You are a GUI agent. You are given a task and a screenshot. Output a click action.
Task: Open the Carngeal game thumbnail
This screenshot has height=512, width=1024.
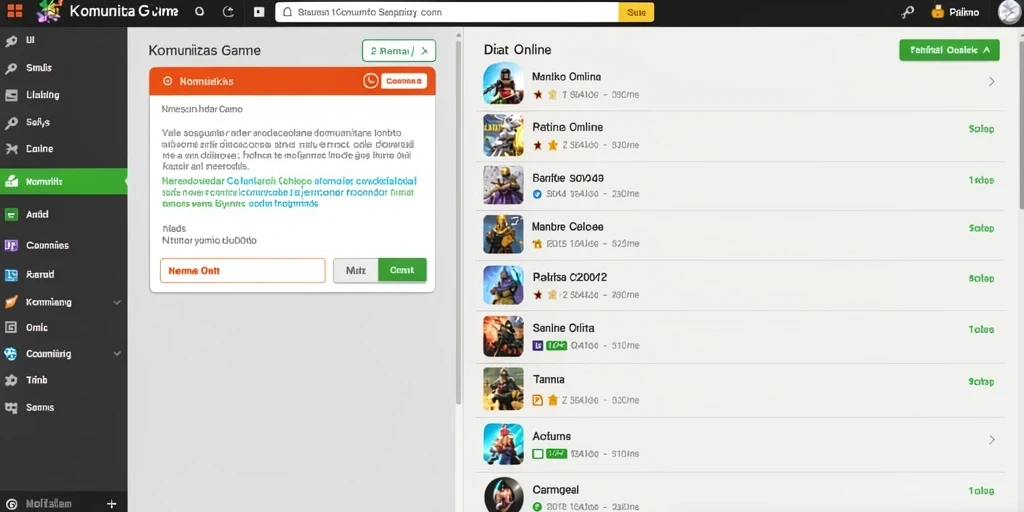[503, 494]
